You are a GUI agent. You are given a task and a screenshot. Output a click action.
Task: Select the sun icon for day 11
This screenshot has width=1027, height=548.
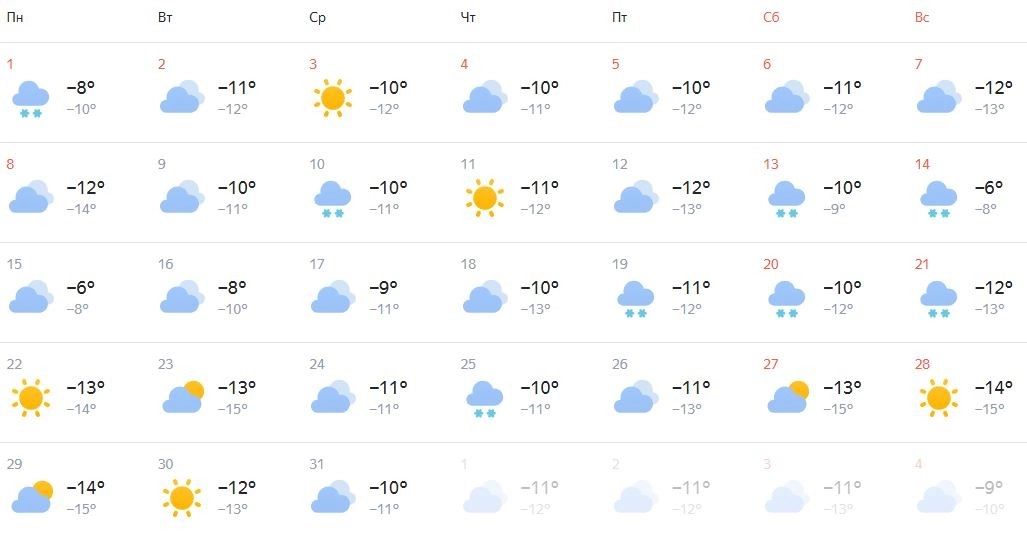point(484,198)
